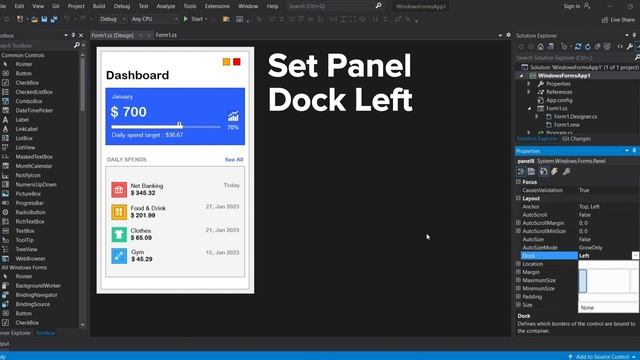This screenshot has height=360, width=640.
Task: Click the Property Pages key icon
Action: (566, 171)
